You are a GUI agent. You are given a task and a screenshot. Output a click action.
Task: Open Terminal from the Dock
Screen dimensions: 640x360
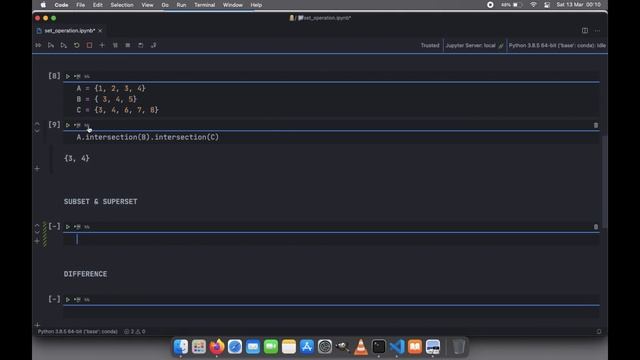pyautogui.click(x=379, y=347)
